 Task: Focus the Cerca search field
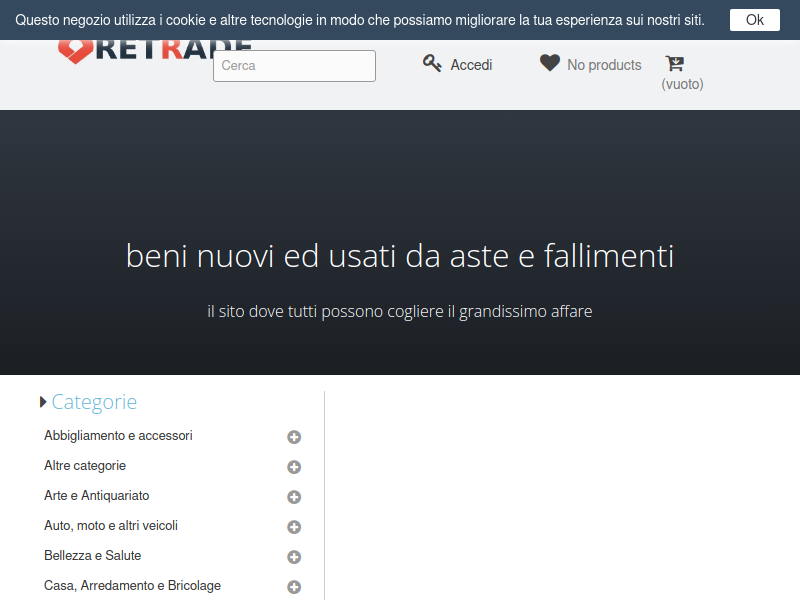(x=294, y=66)
